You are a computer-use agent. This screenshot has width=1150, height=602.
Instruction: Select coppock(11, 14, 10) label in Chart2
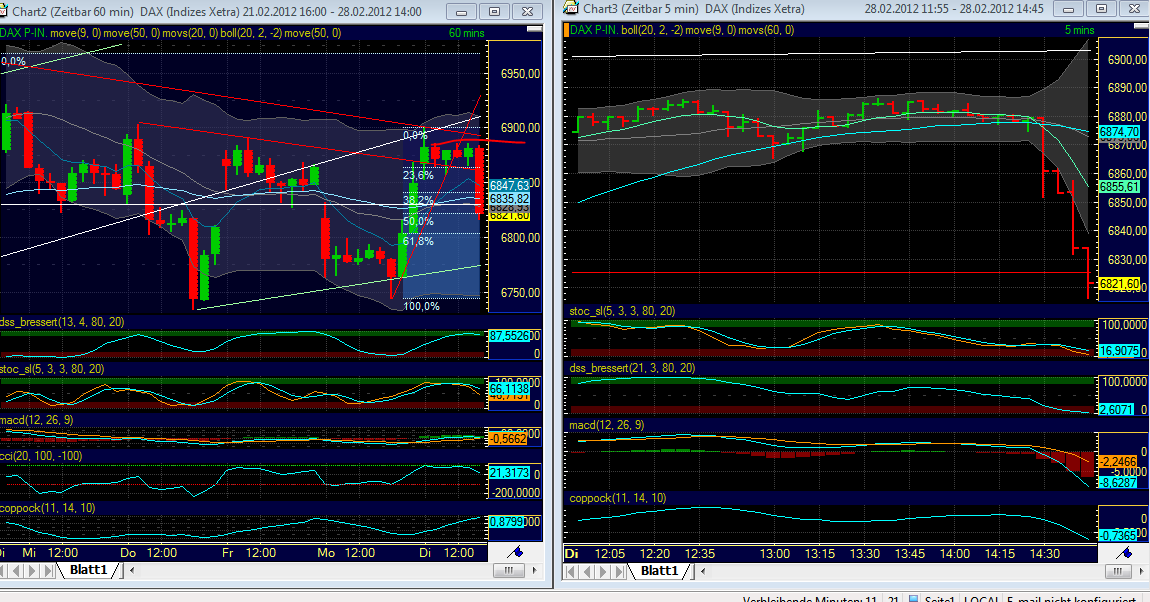pyautogui.click(x=47, y=507)
